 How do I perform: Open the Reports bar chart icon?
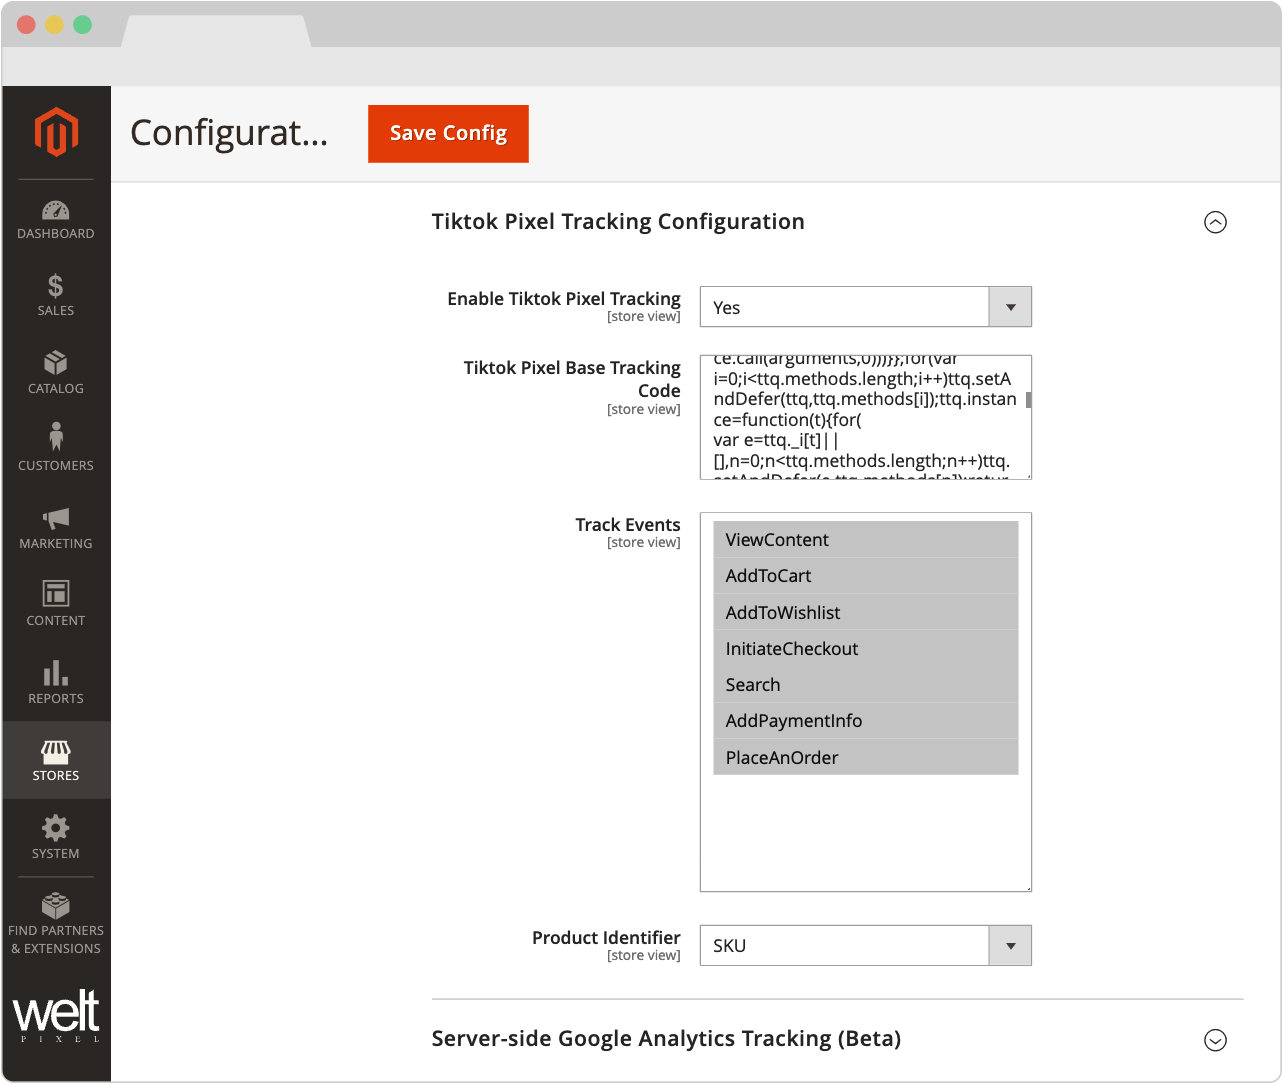pos(56,673)
